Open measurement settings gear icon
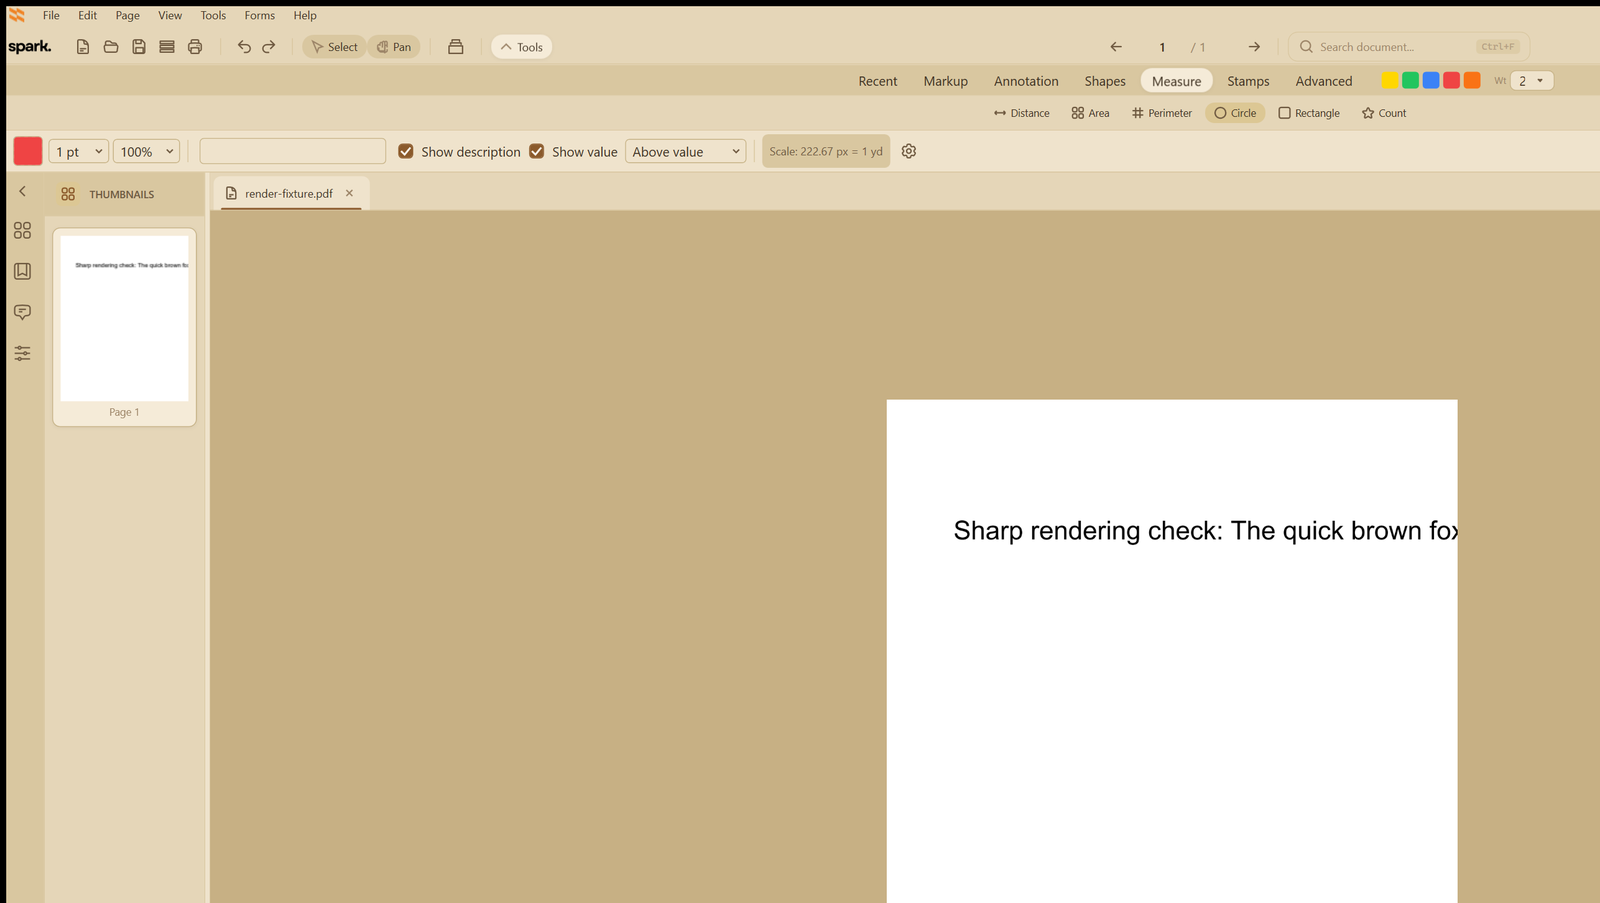 (x=909, y=151)
